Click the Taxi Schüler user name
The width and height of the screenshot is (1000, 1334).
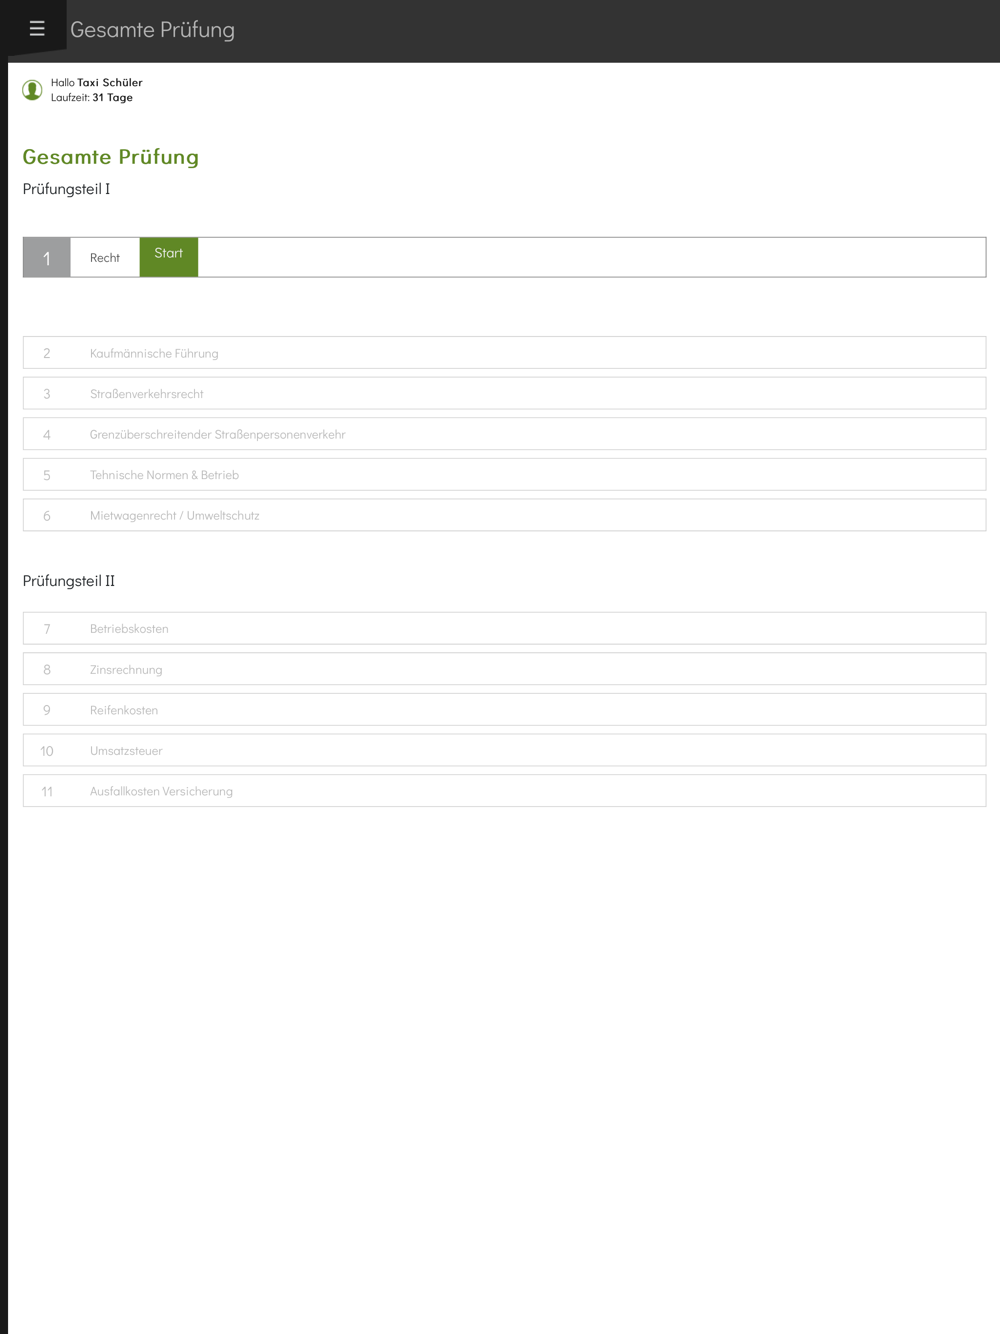coord(110,83)
